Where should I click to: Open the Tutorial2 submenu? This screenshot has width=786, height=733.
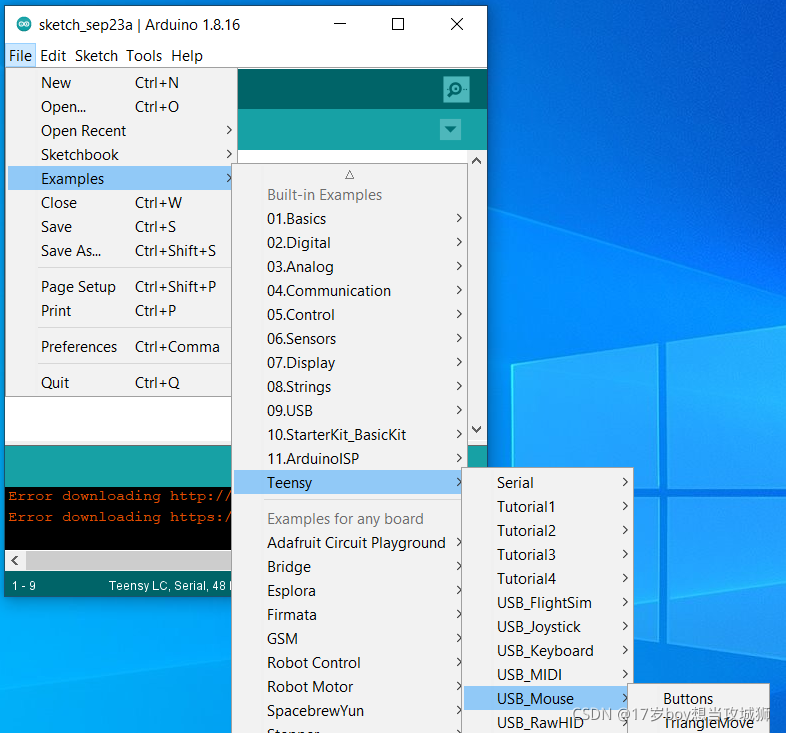click(x=547, y=531)
